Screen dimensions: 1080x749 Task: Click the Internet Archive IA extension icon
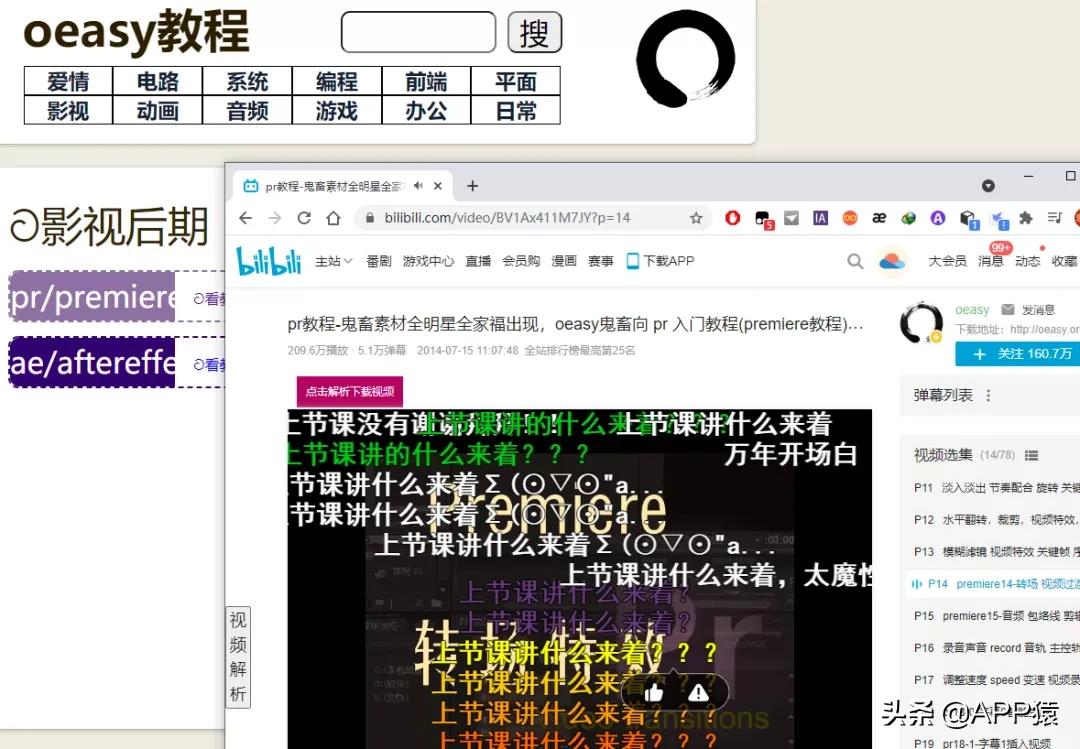tap(821, 217)
